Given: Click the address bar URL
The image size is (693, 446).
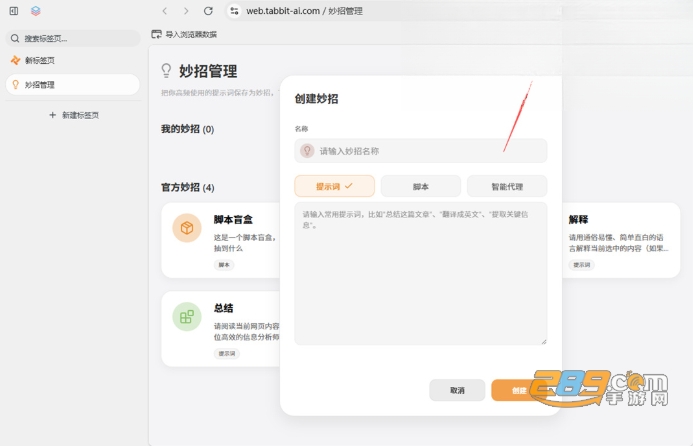Looking at the screenshot, I should (304, 11).
